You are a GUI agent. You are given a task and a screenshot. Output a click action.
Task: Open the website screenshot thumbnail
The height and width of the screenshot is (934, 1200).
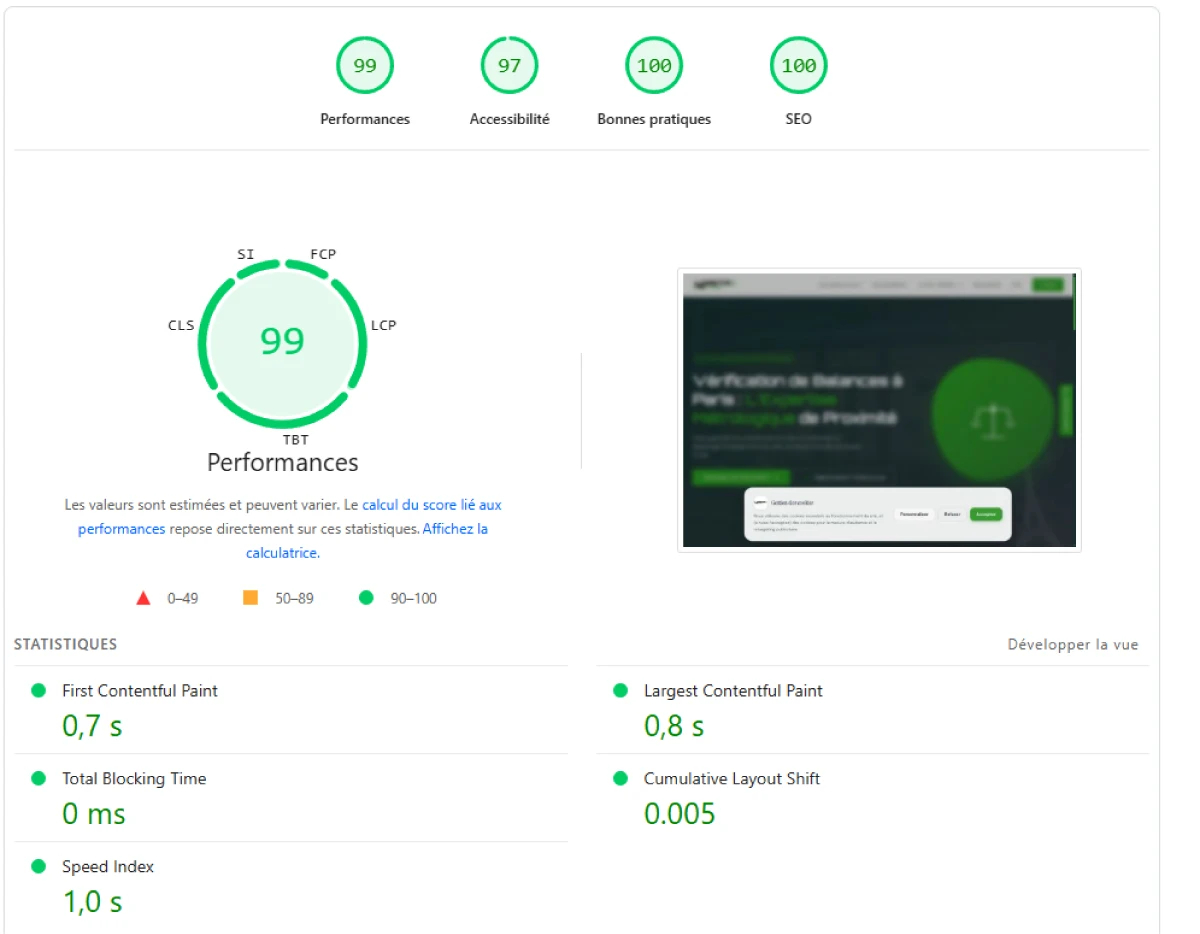tap(879, 410)
